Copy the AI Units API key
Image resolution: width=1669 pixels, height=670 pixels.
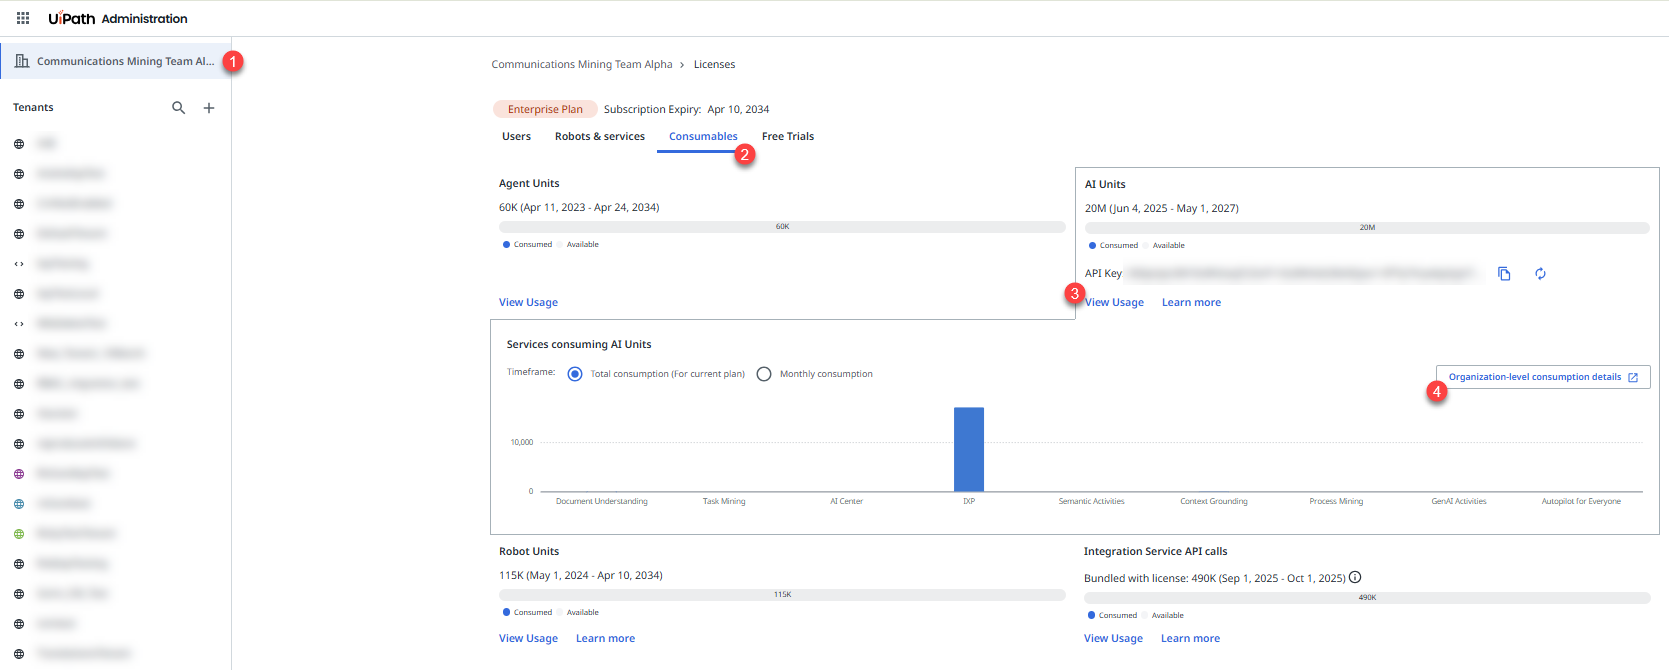1504,274
